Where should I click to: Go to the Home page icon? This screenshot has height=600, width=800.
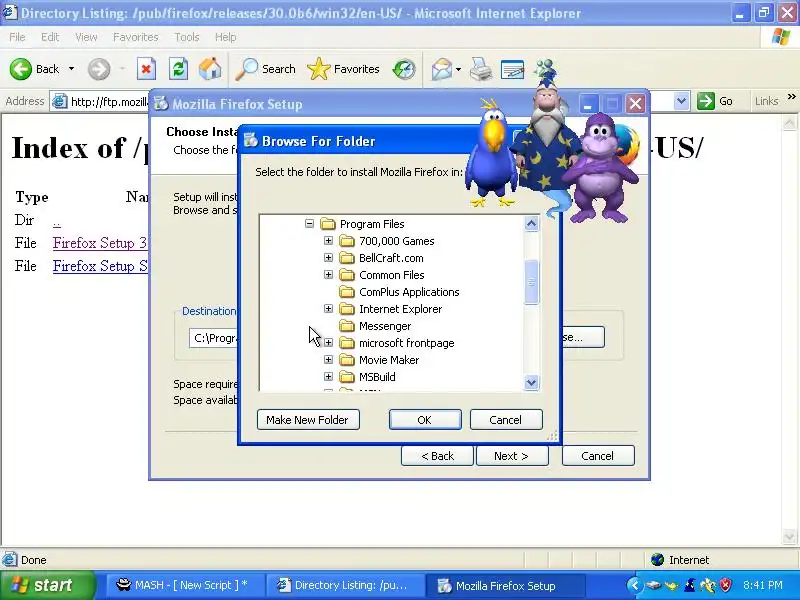coord(210,69)
